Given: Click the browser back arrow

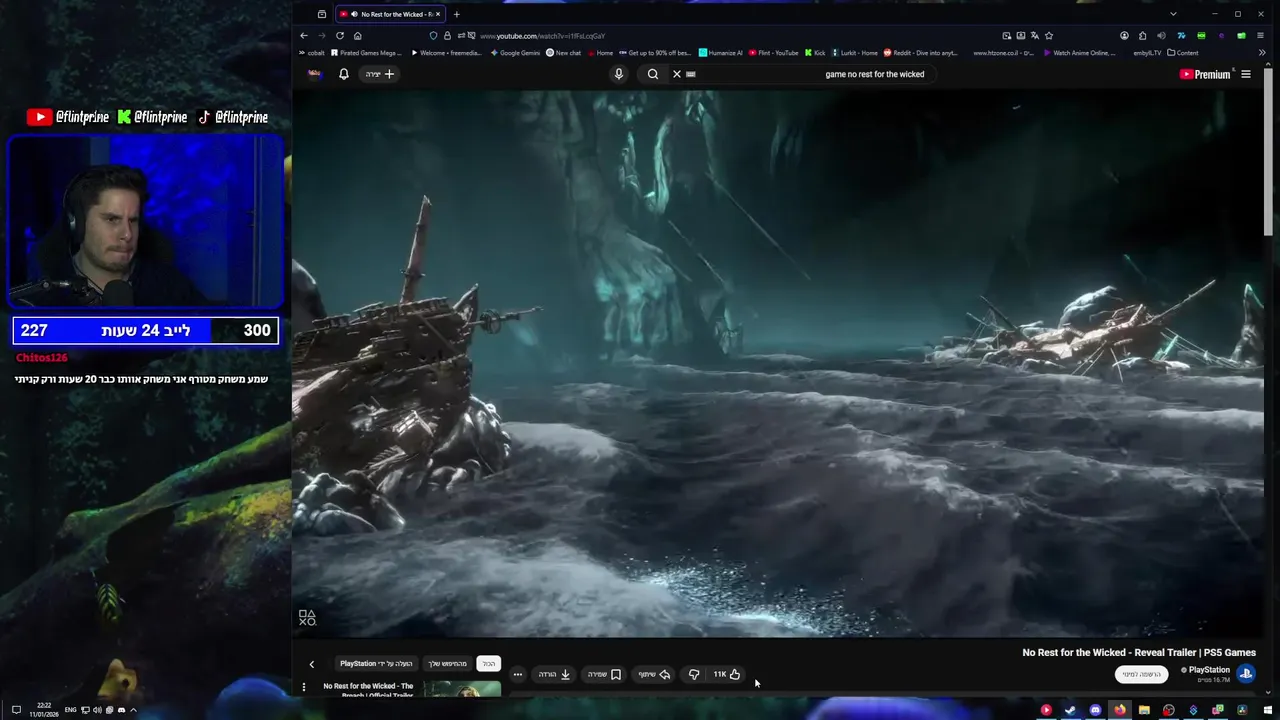Looking at the screenshot, I should tap(304, 36).
